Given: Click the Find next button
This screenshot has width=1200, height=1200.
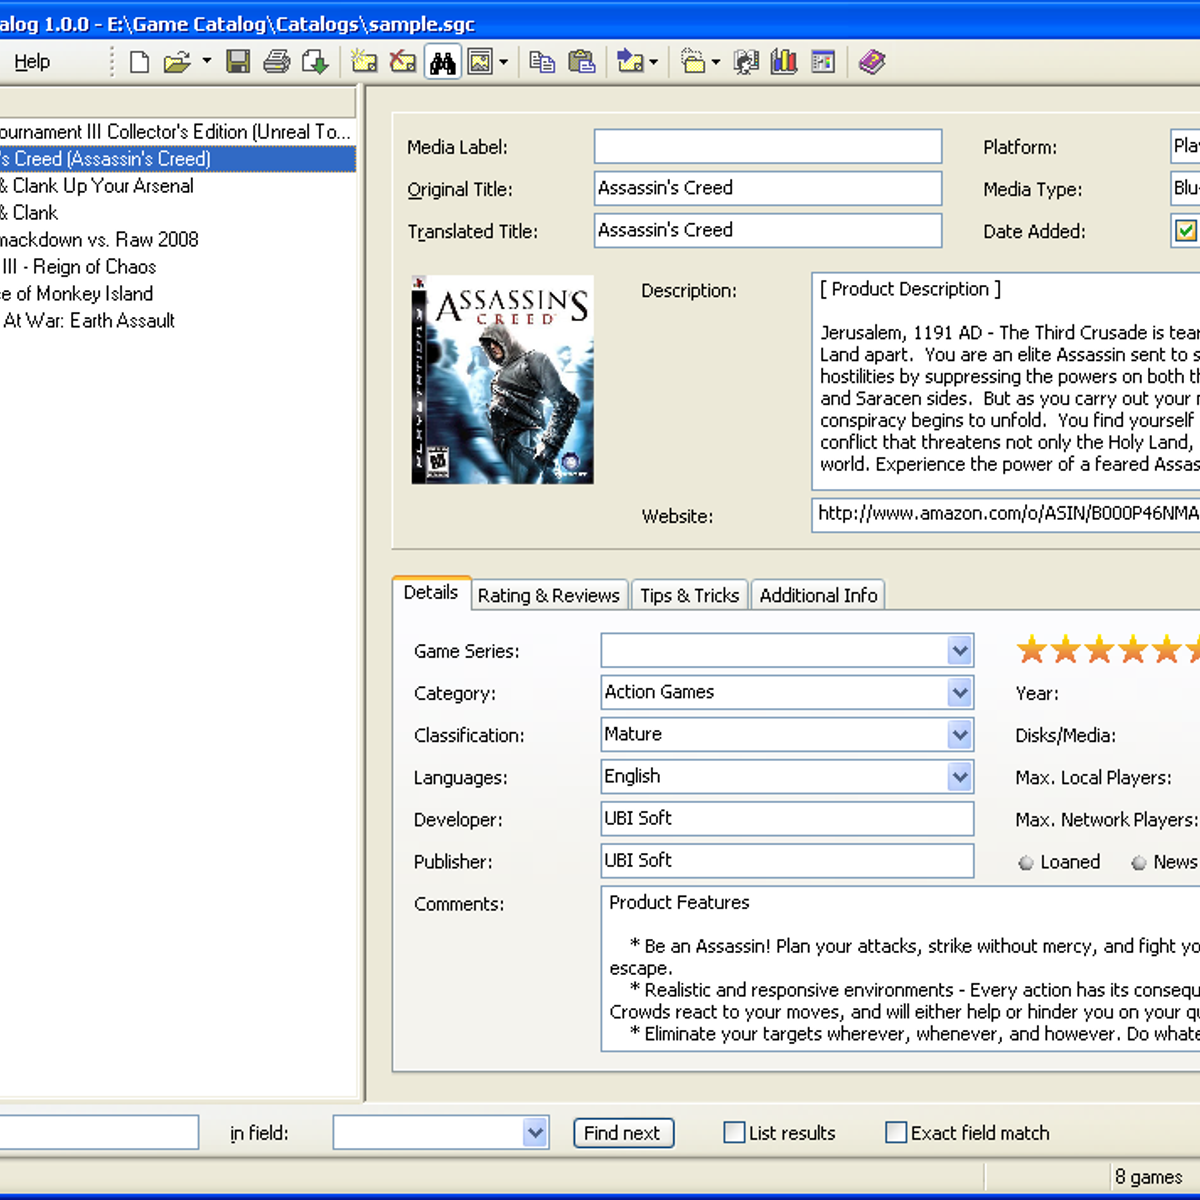Looking at the screenshot, I should (x=623, y=1133).
